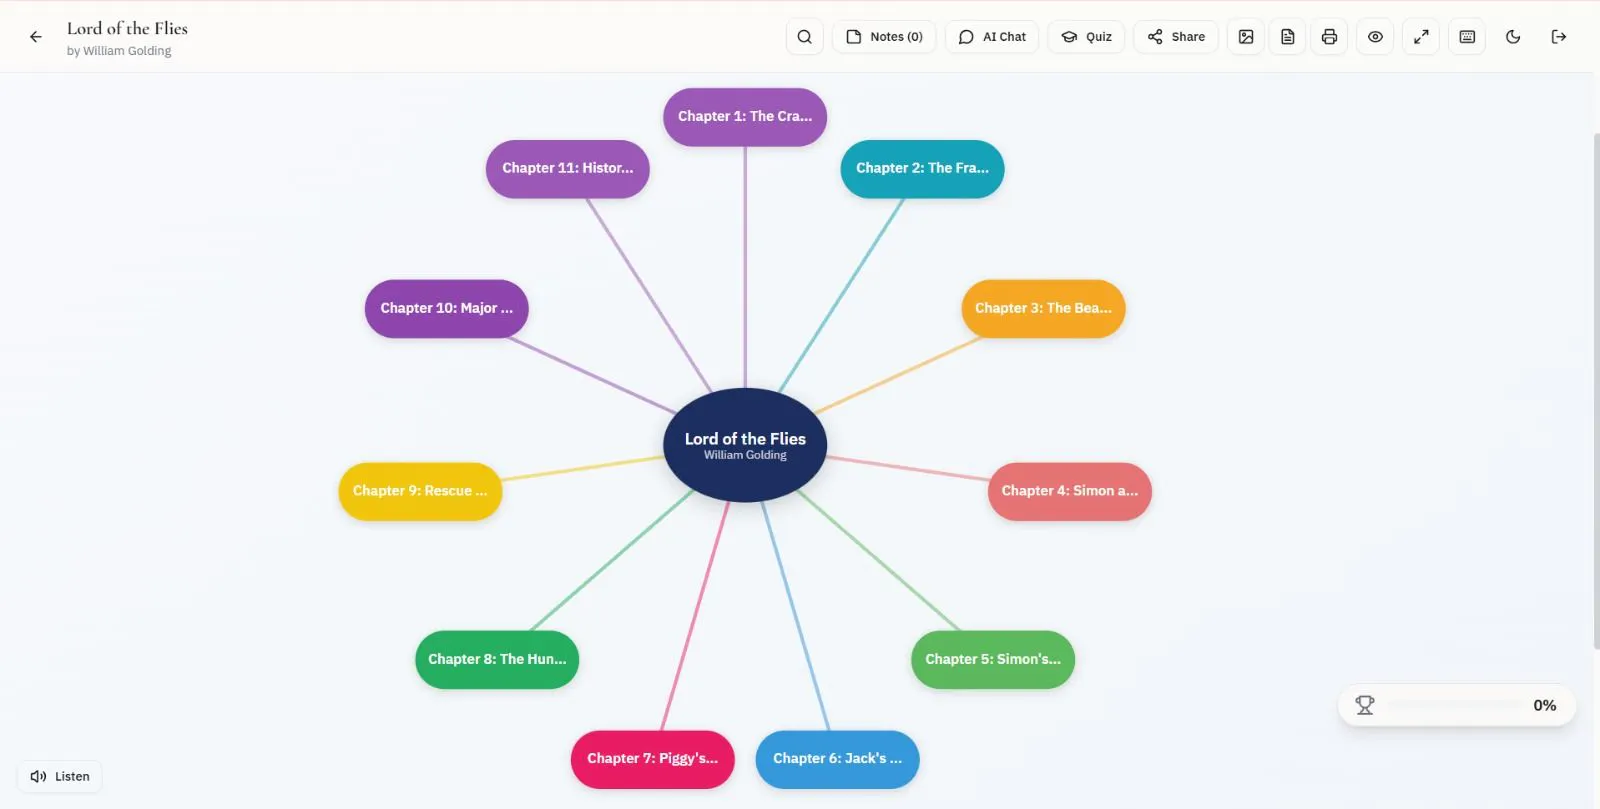Share this mind map

pyautogui.click(x=1176, y=37)
